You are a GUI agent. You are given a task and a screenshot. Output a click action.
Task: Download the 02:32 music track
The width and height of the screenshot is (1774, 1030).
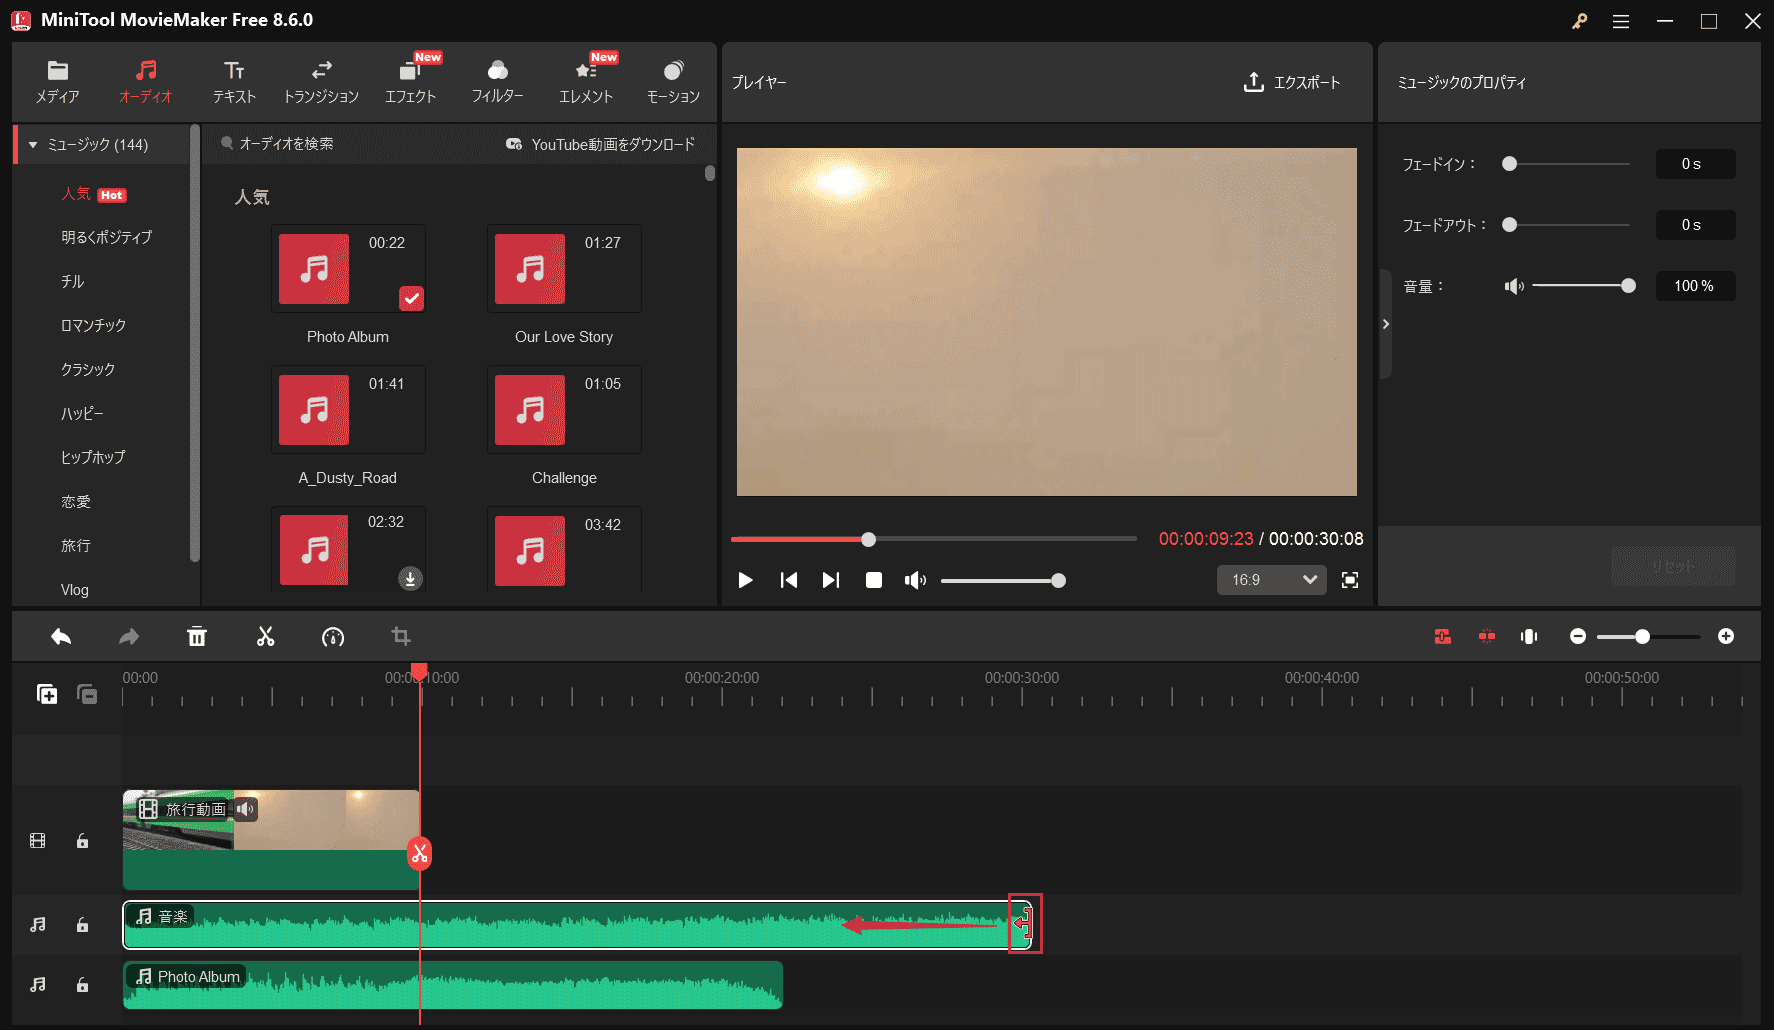coord(410,578)
